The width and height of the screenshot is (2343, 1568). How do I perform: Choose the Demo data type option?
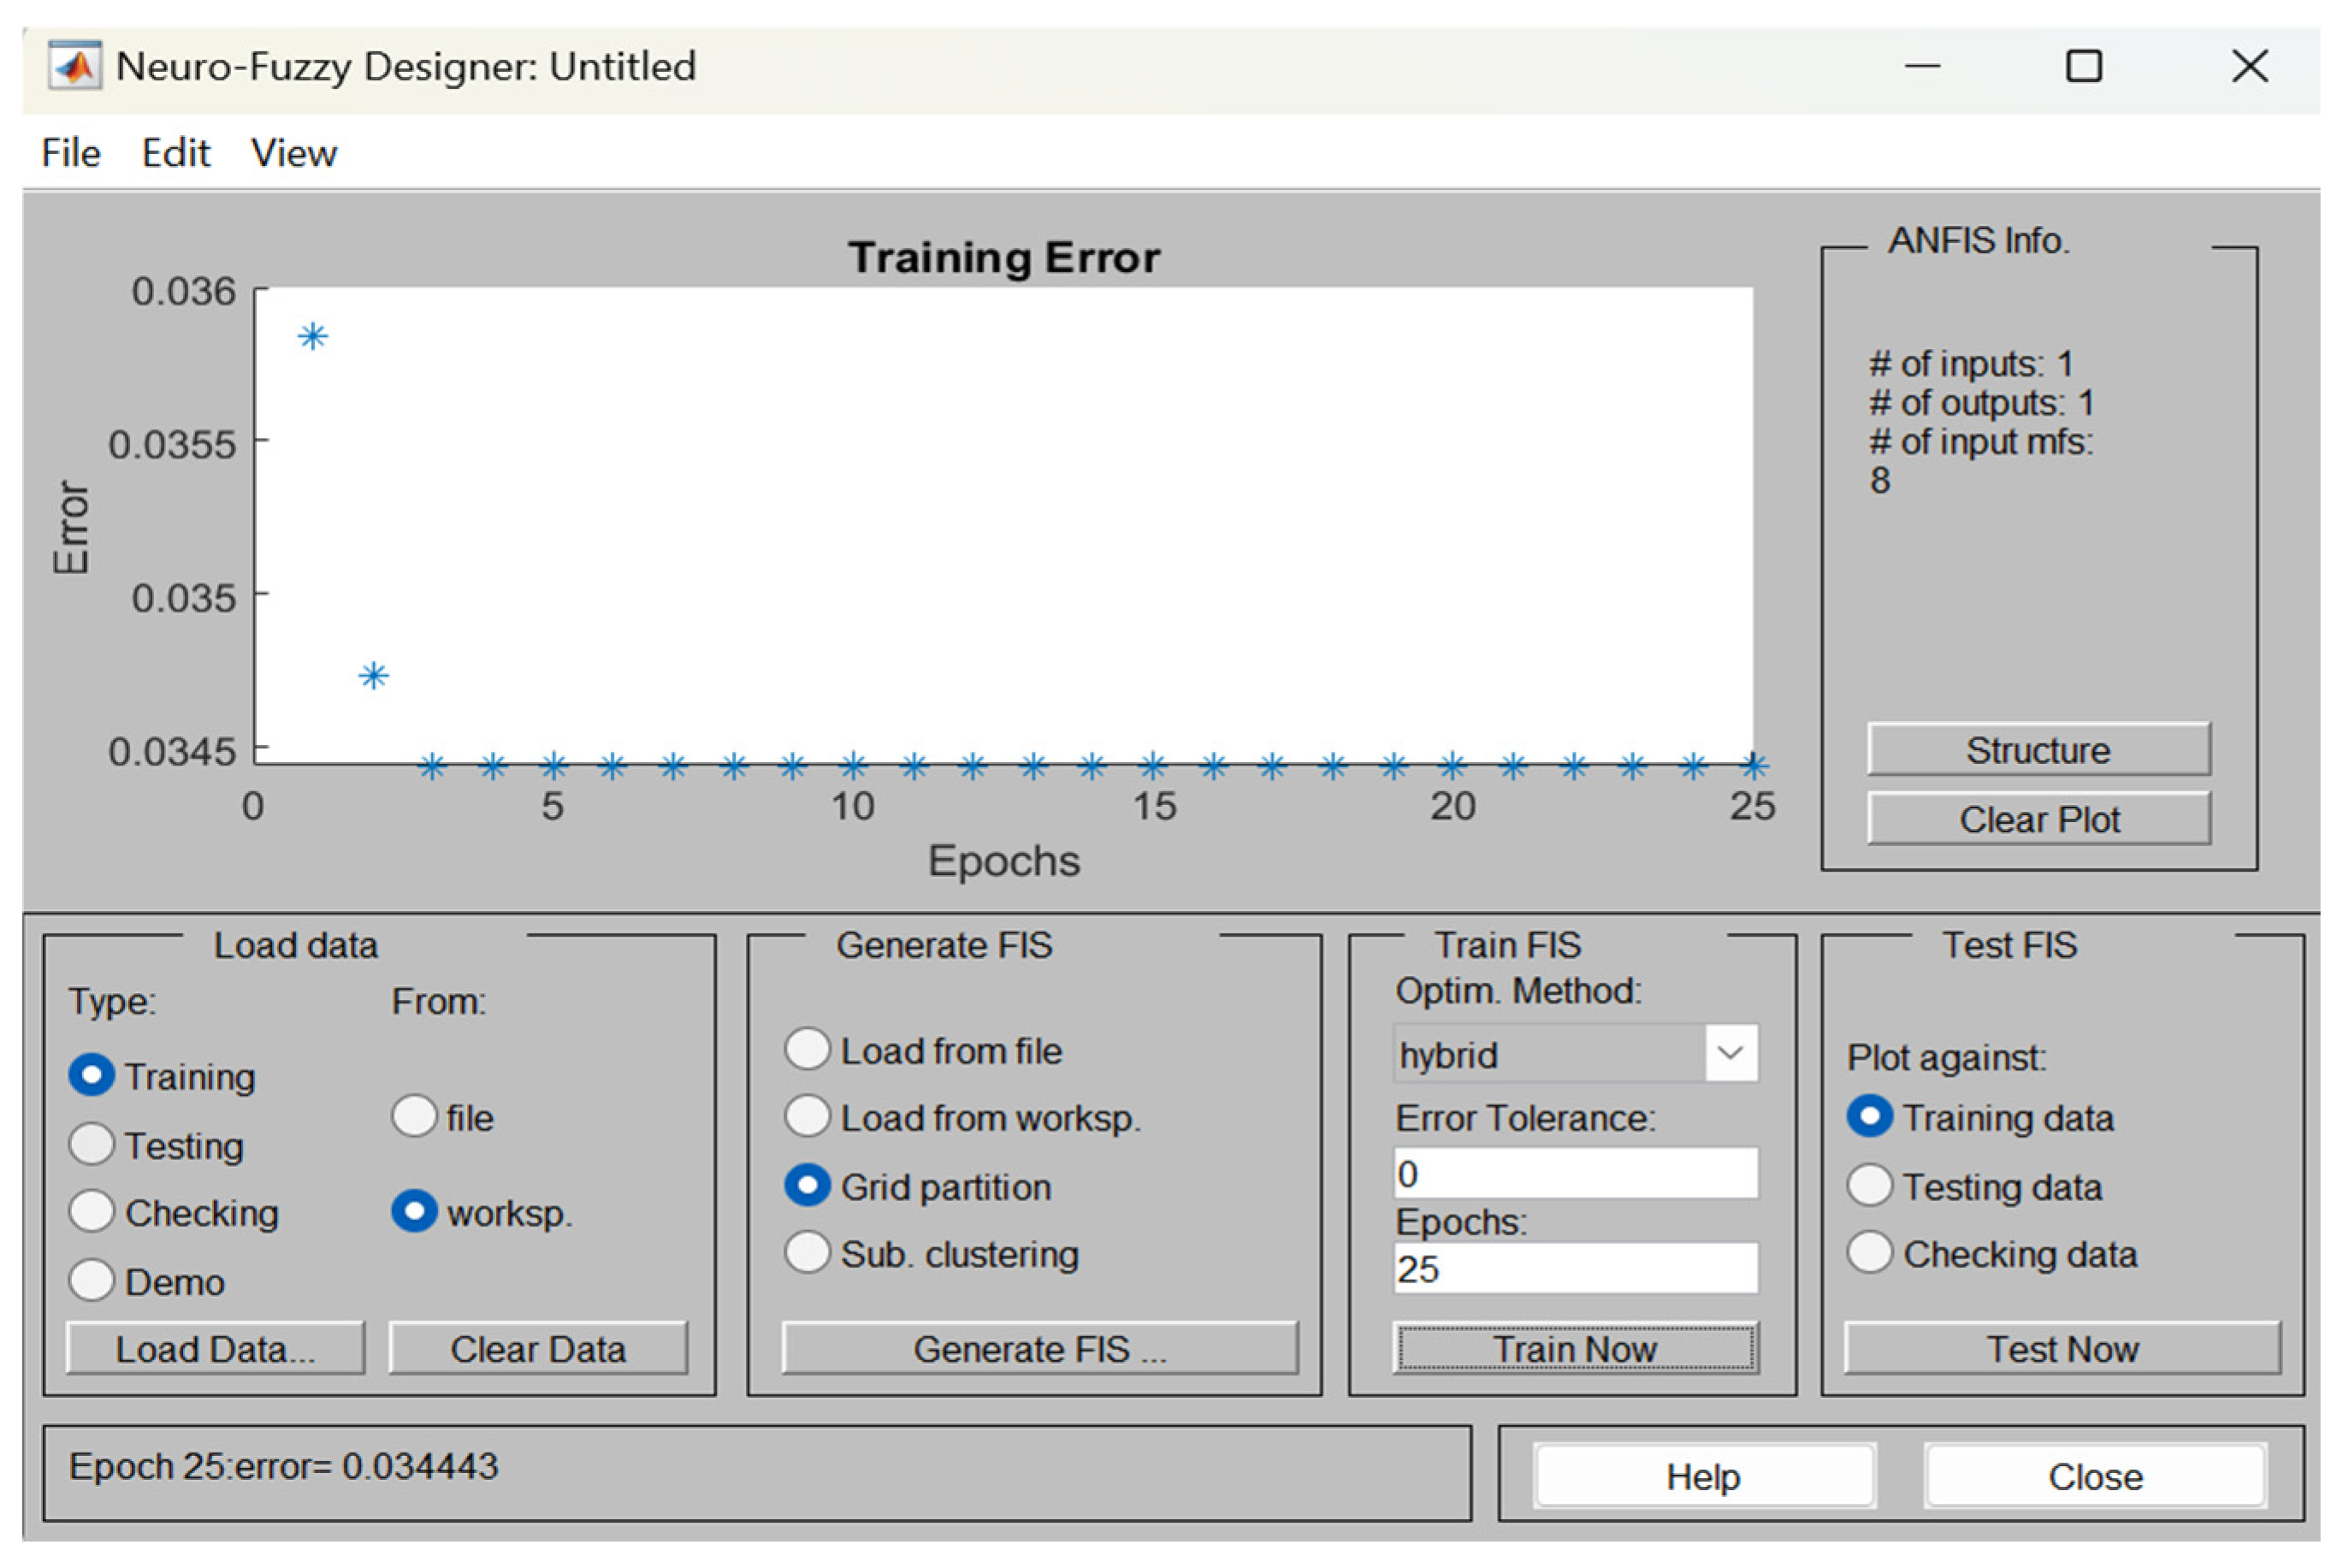[92, 1280]
